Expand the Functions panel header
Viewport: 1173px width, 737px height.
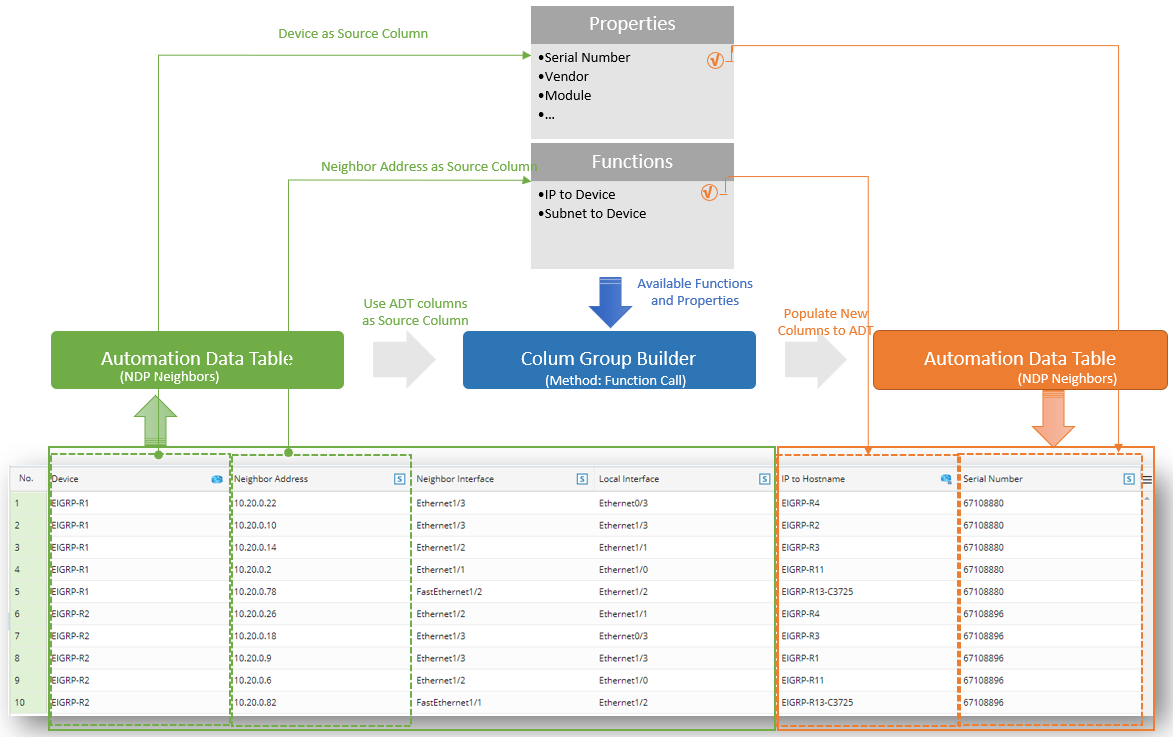[632, 161]
